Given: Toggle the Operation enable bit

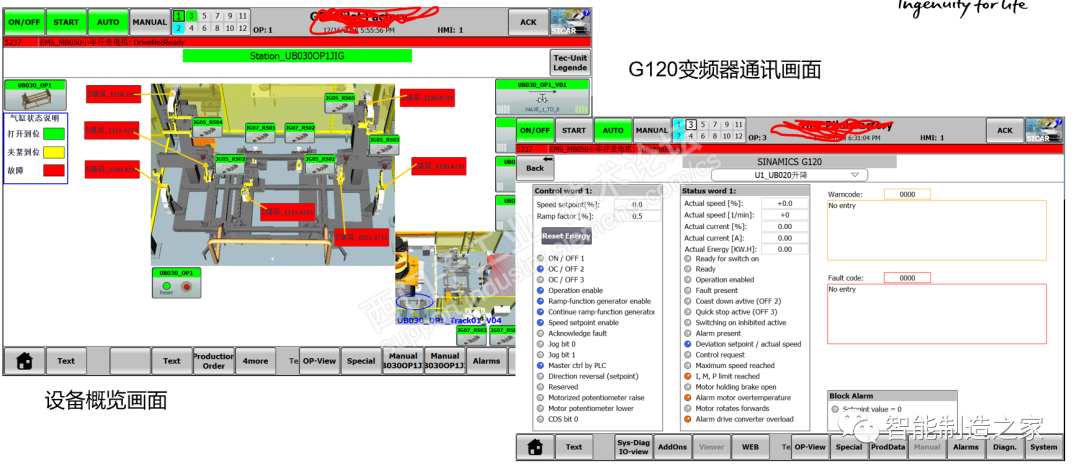Looking at the screenshot, I should tap(541, 291).
